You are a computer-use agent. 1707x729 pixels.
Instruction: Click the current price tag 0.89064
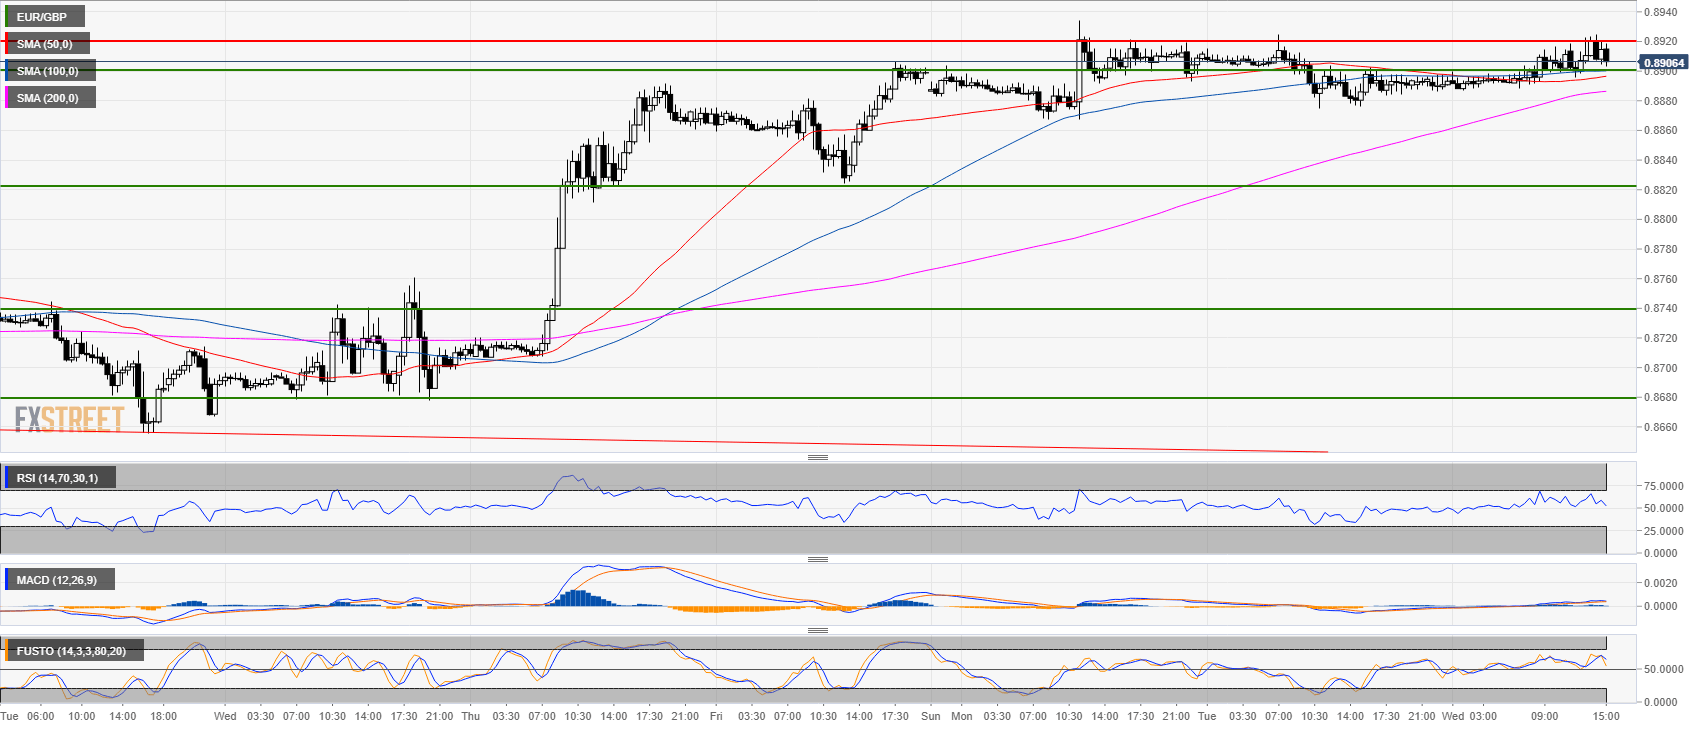(x=1664, y=63)
